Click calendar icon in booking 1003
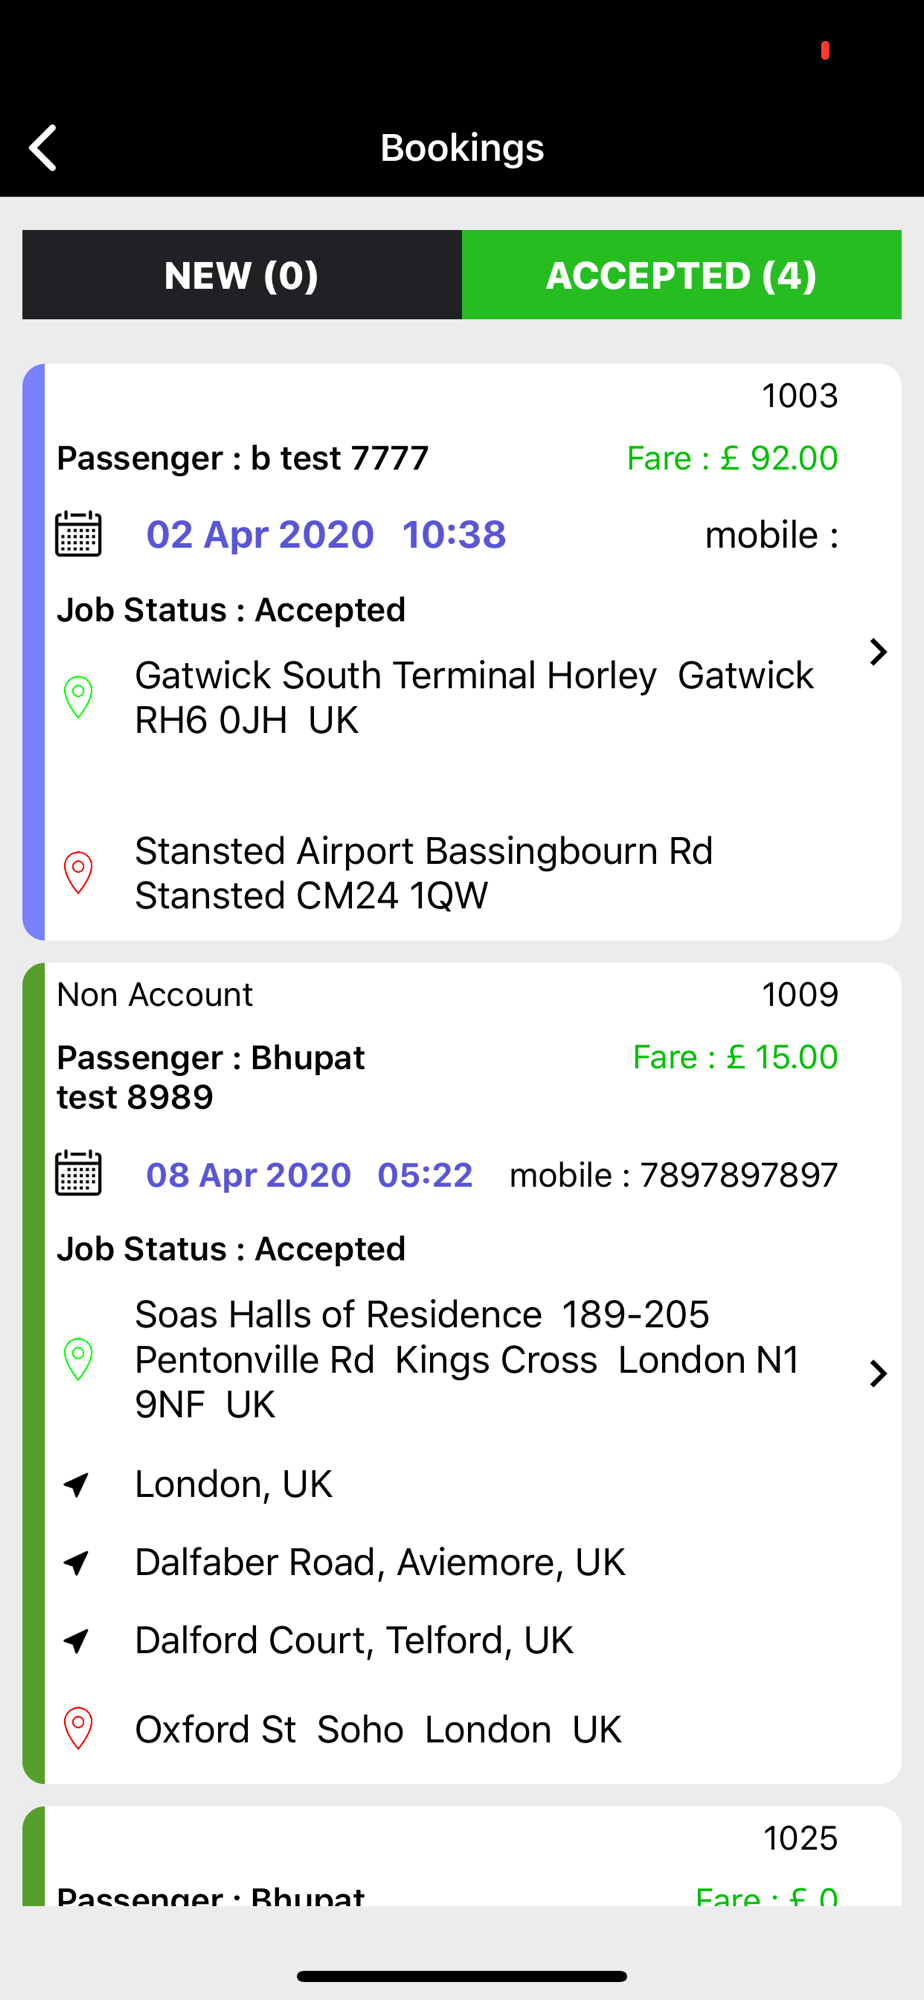Viewport: 924px width, 2000px height. point(78,534)
